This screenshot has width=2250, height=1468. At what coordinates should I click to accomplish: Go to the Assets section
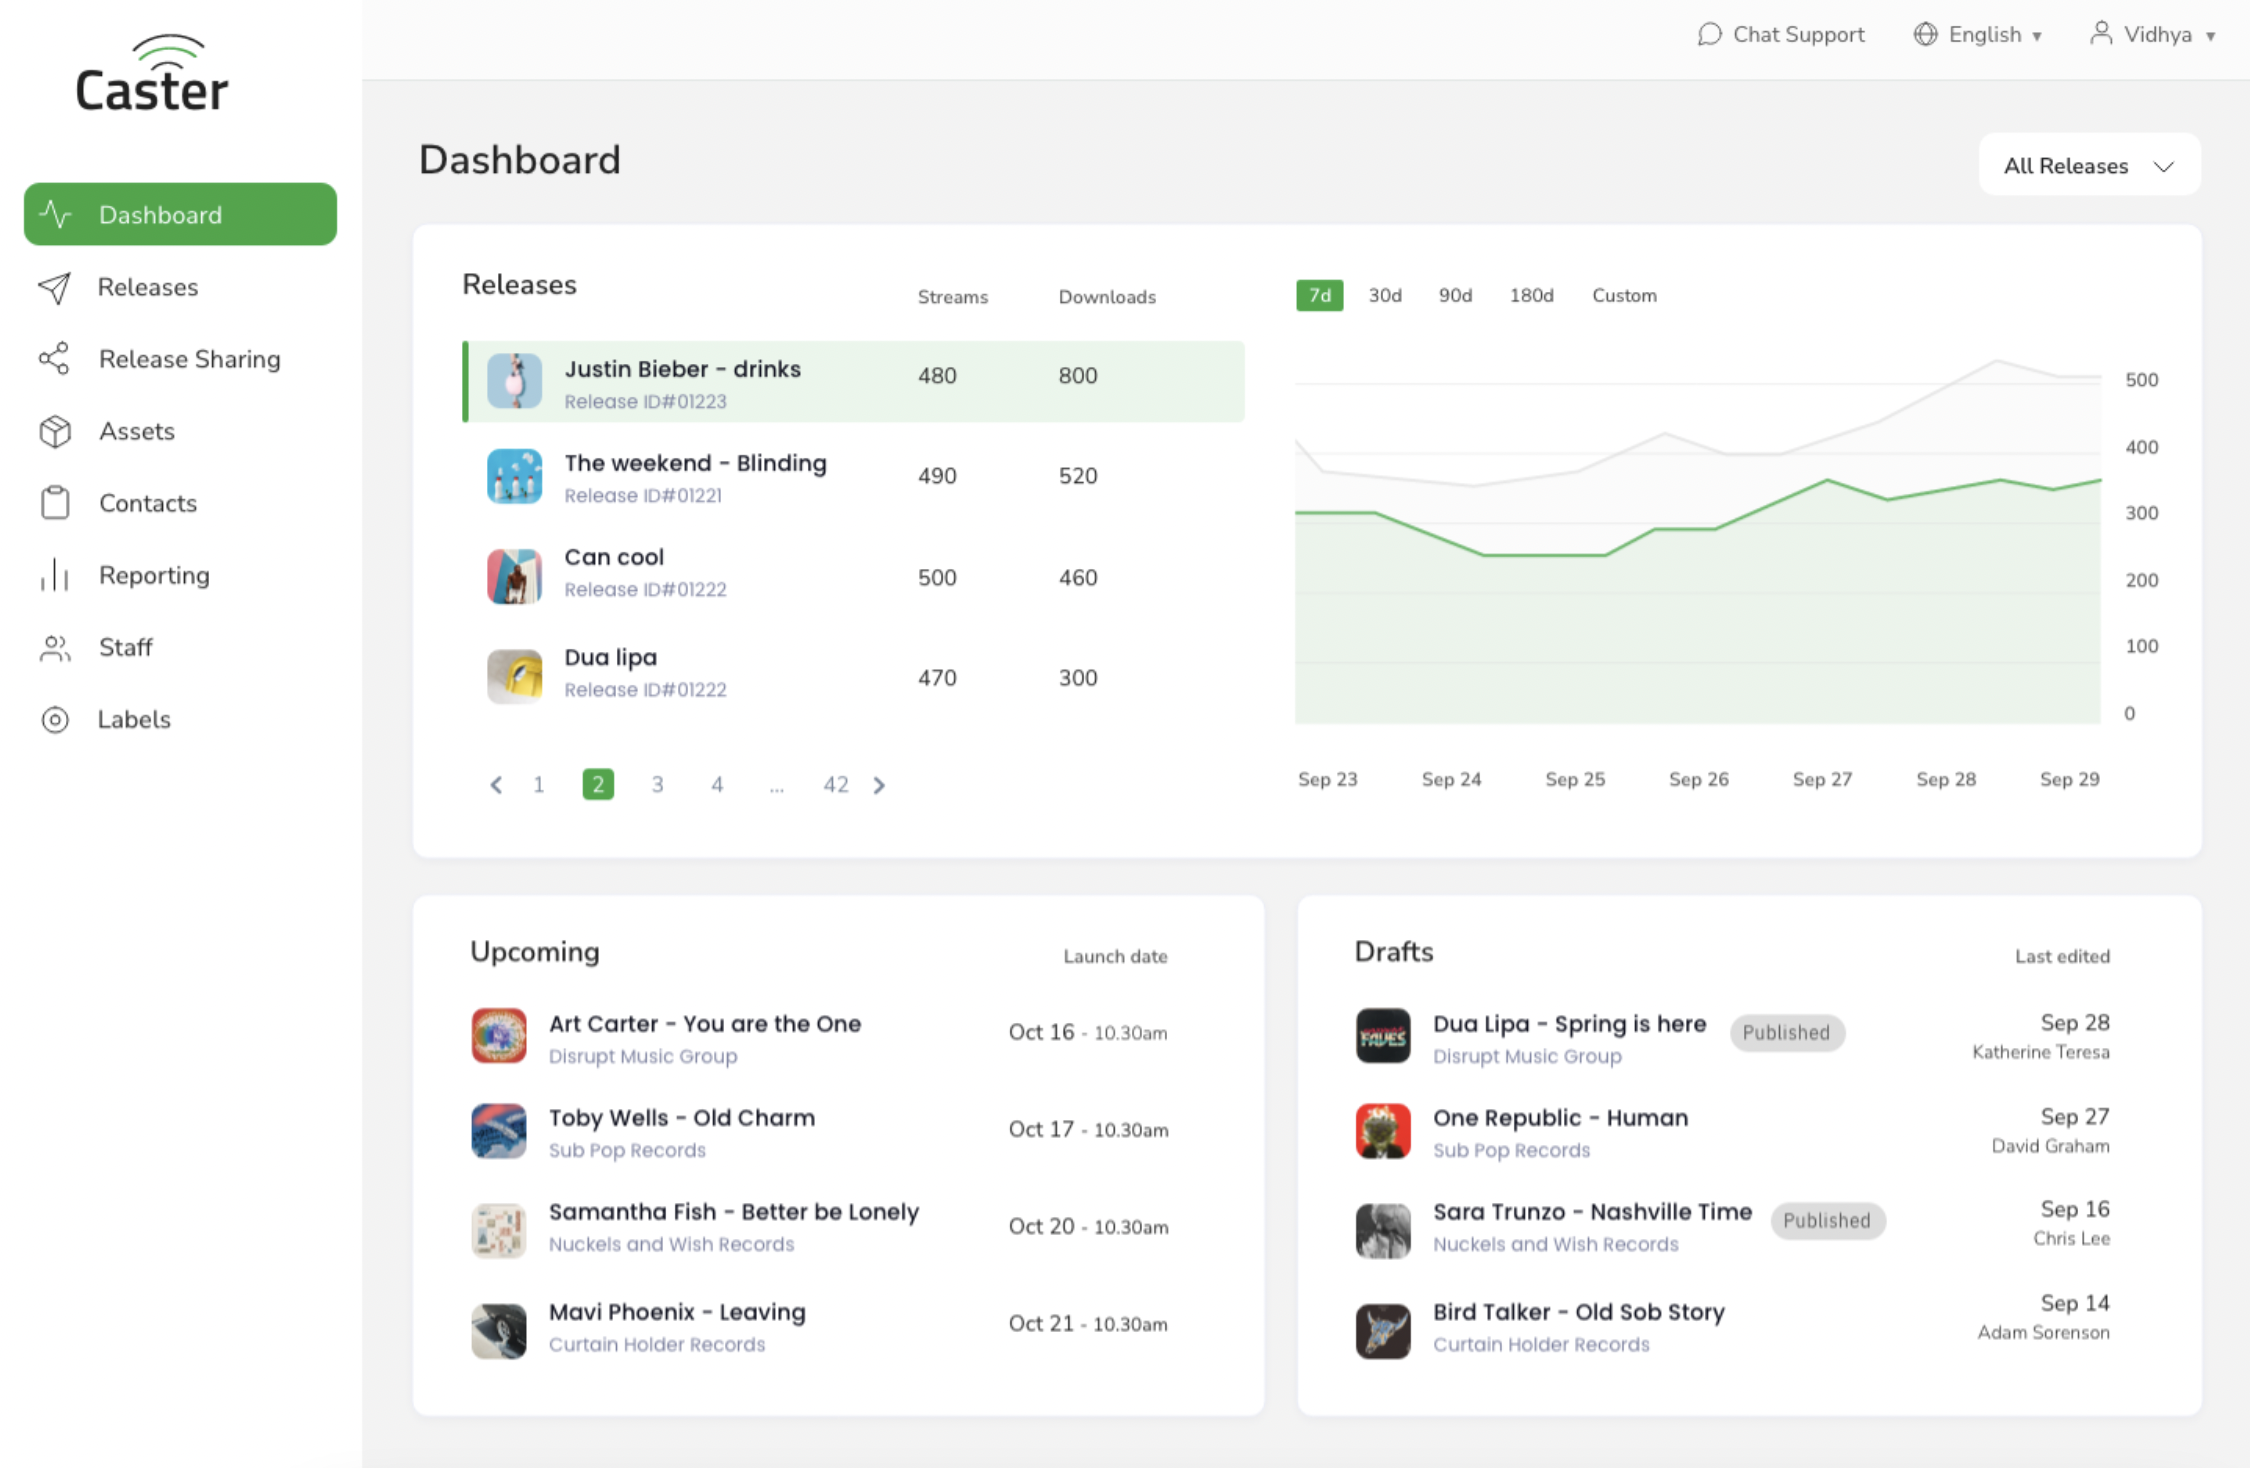(x=137, y=431)
